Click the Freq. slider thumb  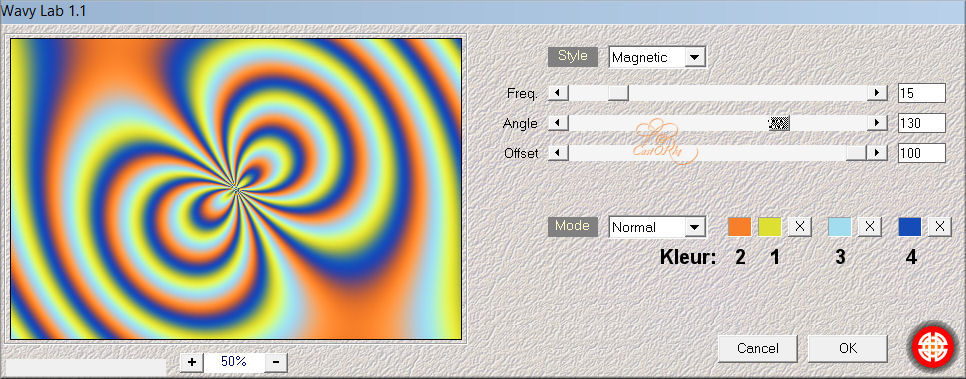pos(619,93)
